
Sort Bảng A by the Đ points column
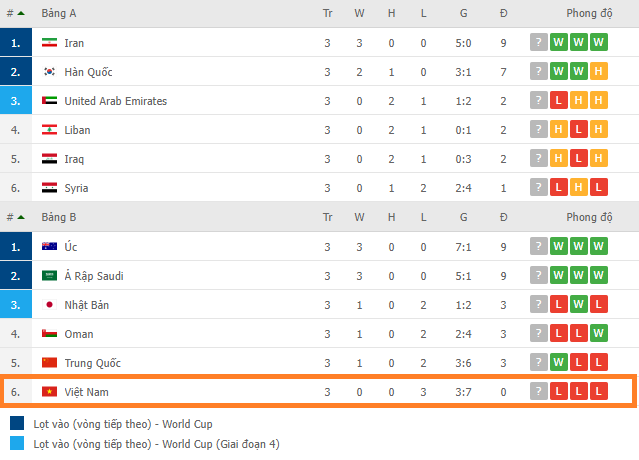click(x=504, y=13)
